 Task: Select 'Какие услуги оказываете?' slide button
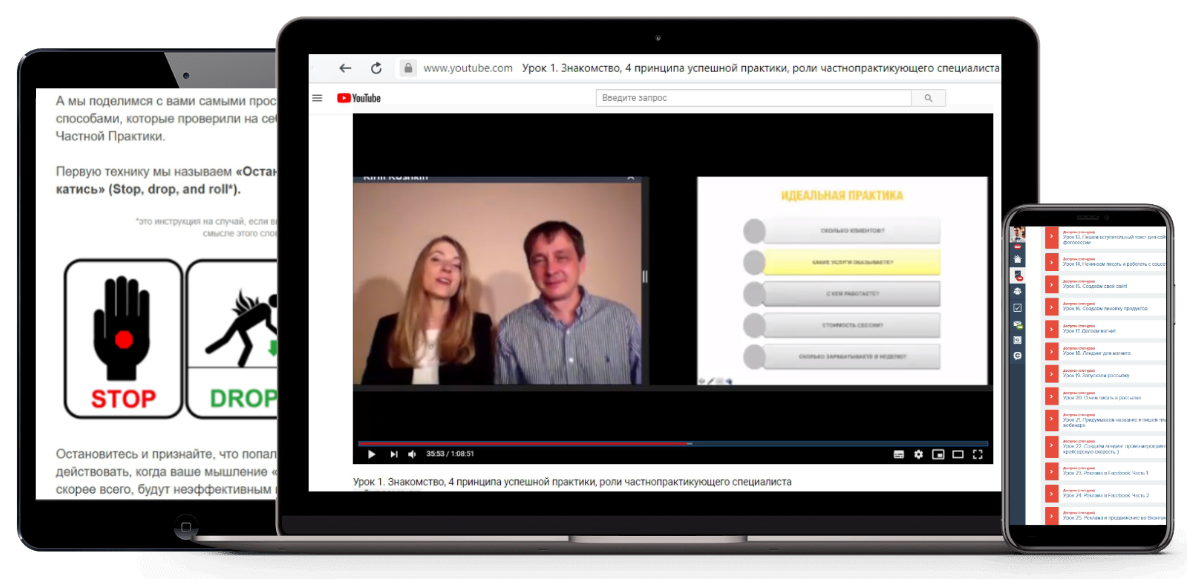[x=851, y=263]
